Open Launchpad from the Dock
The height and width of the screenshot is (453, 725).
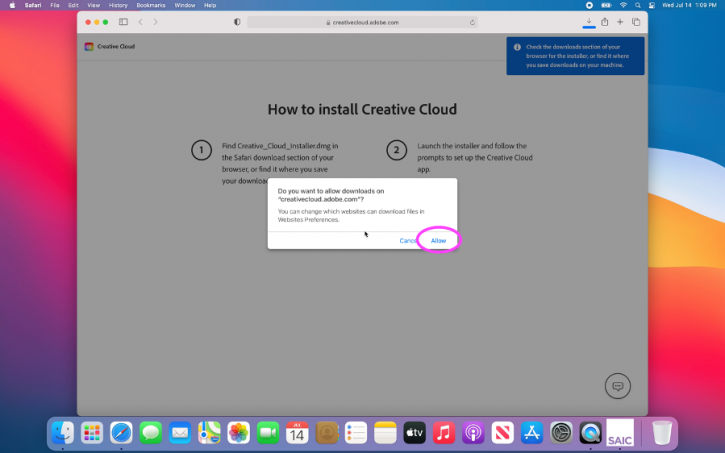[x=92, y=433]
